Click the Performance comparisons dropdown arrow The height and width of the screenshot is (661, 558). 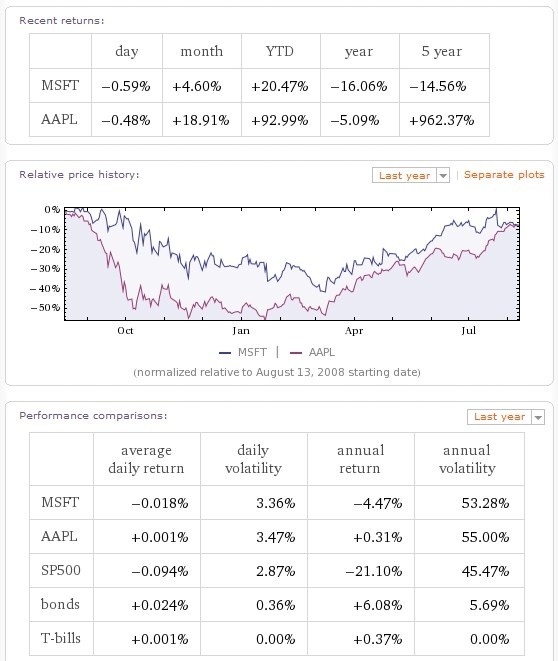[538, 417]
